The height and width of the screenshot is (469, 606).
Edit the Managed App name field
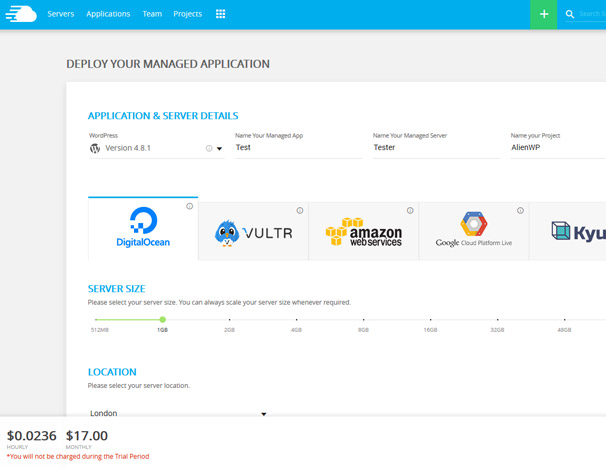click(x=299, y=148)
